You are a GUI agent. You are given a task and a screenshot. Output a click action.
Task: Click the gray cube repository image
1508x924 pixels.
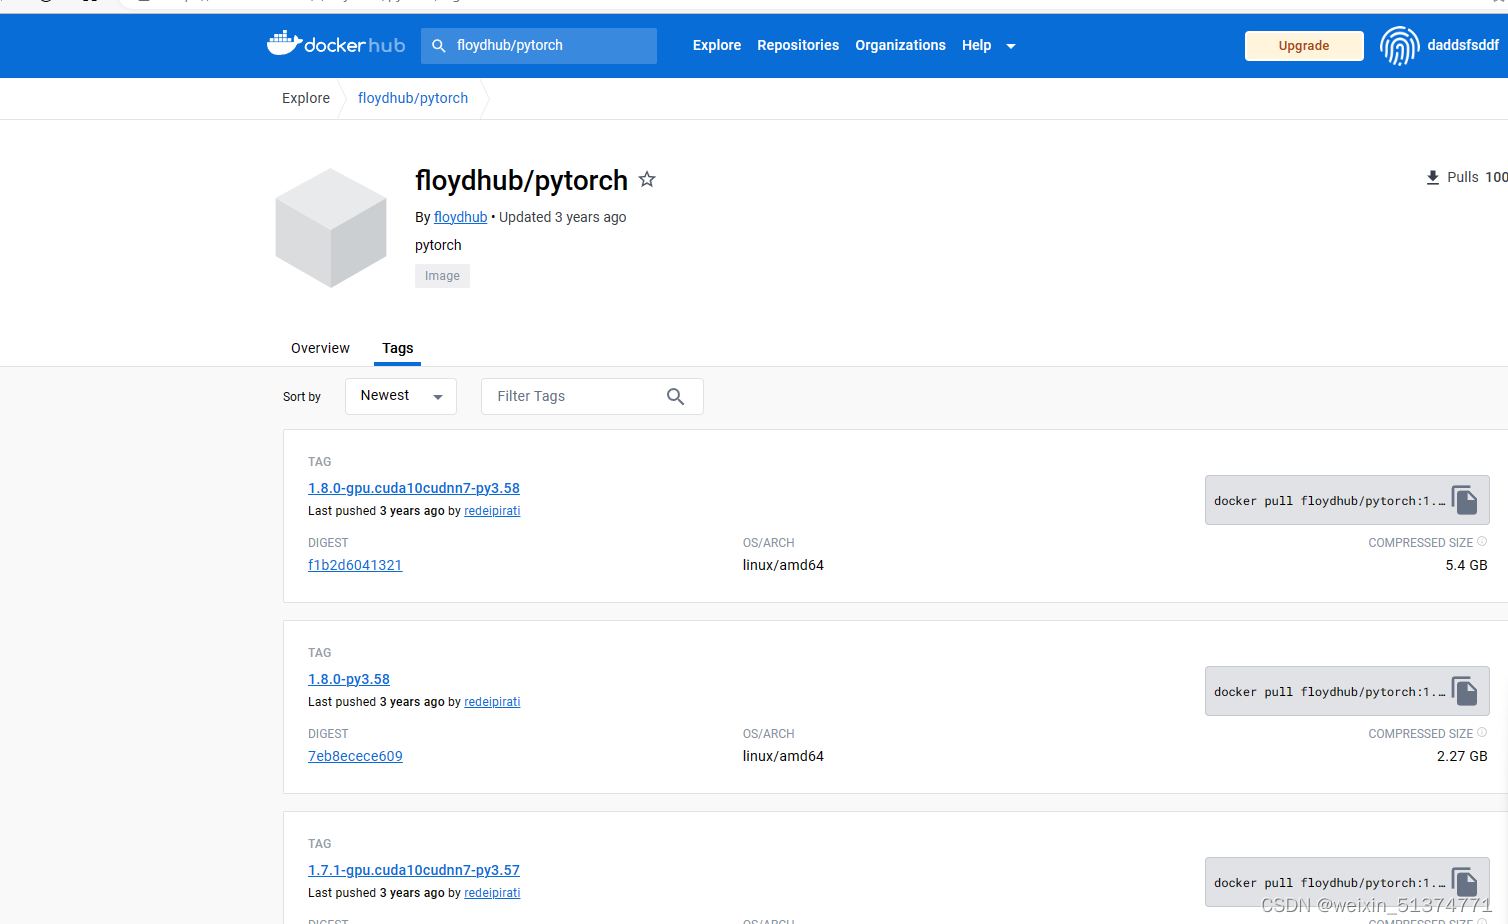point(331,228)
